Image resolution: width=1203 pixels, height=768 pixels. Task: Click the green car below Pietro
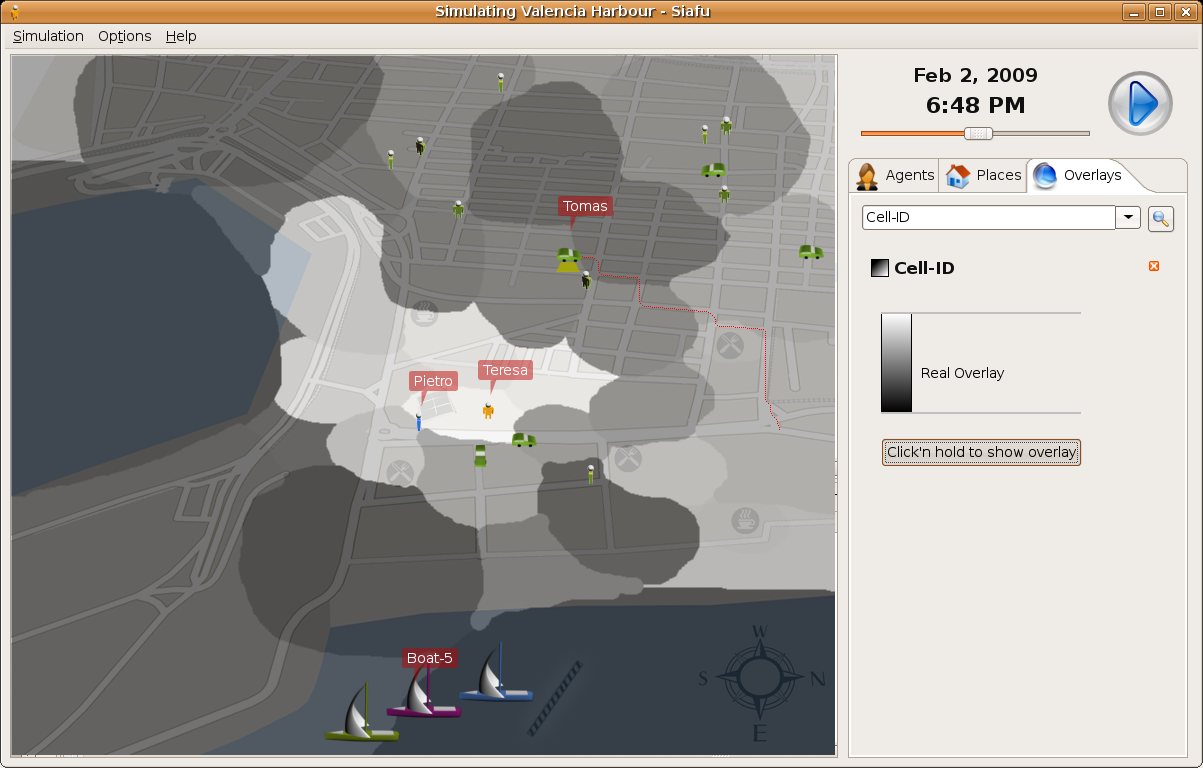tap(480, 455)
